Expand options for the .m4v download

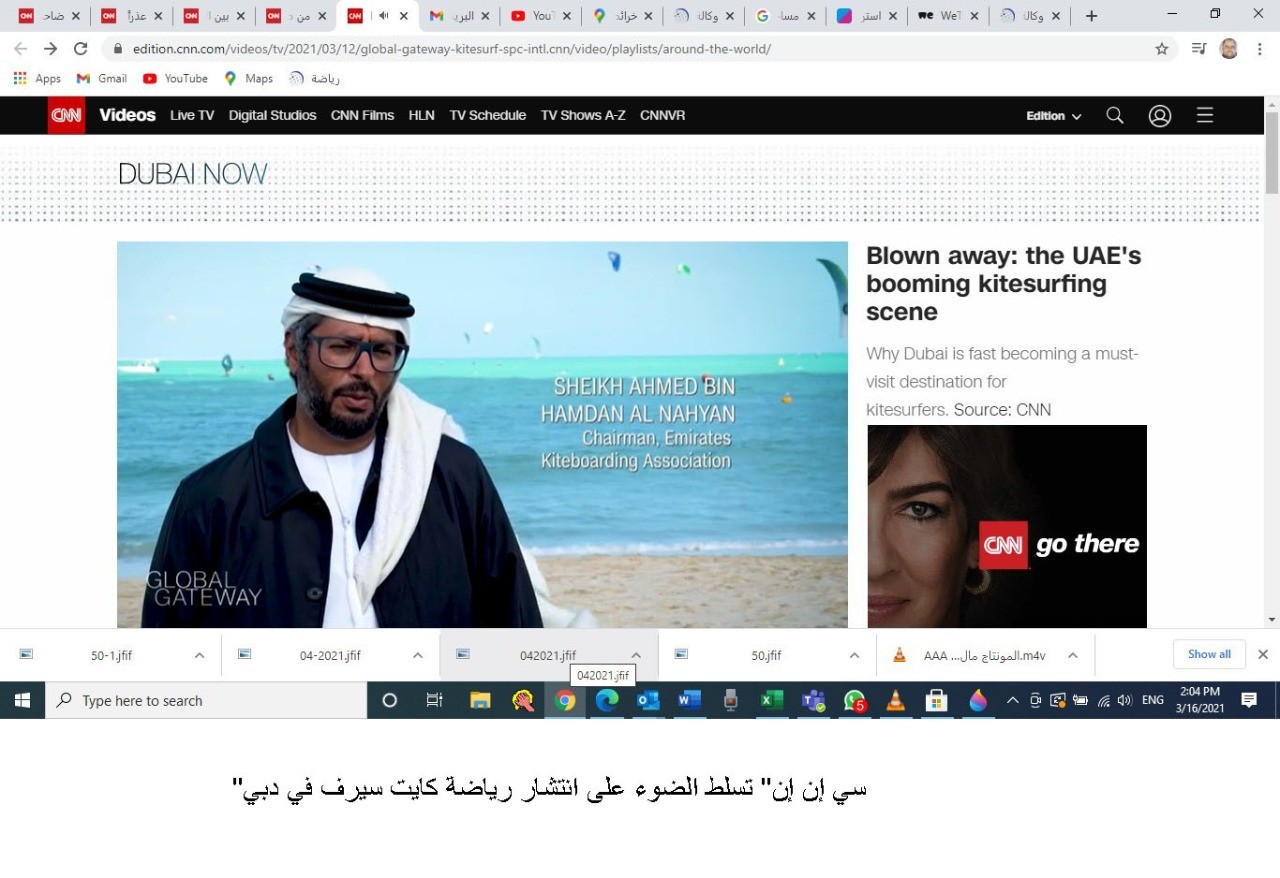[x=1073, y=655]
